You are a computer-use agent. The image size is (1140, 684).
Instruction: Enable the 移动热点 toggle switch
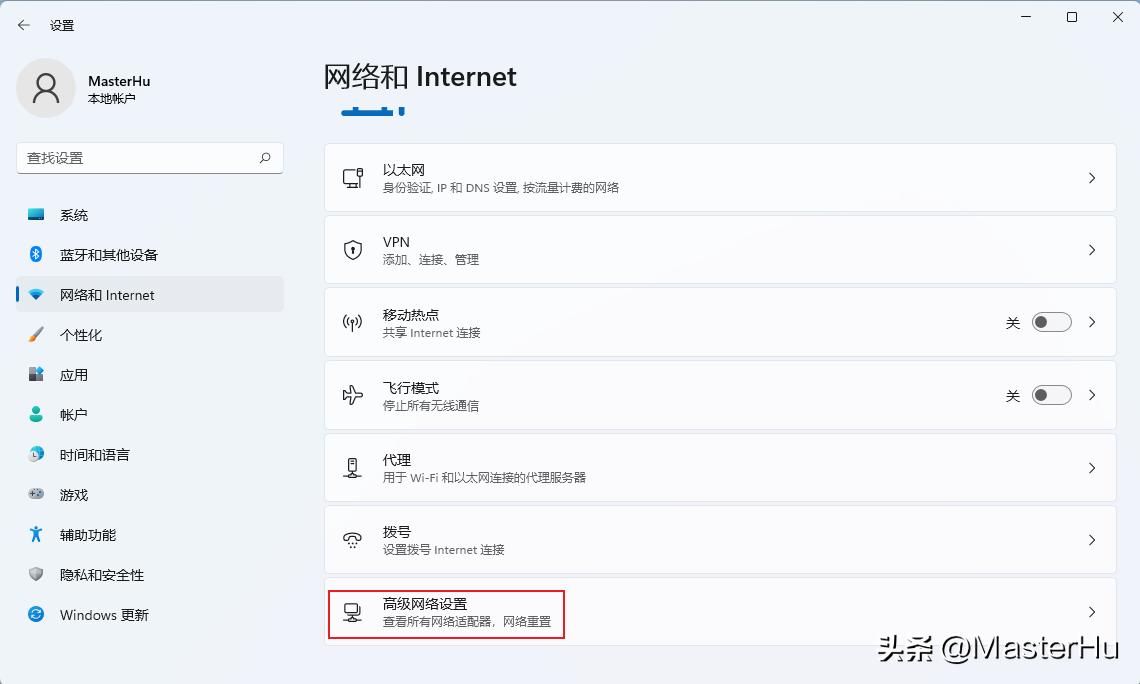click(x=1051, y=322)
